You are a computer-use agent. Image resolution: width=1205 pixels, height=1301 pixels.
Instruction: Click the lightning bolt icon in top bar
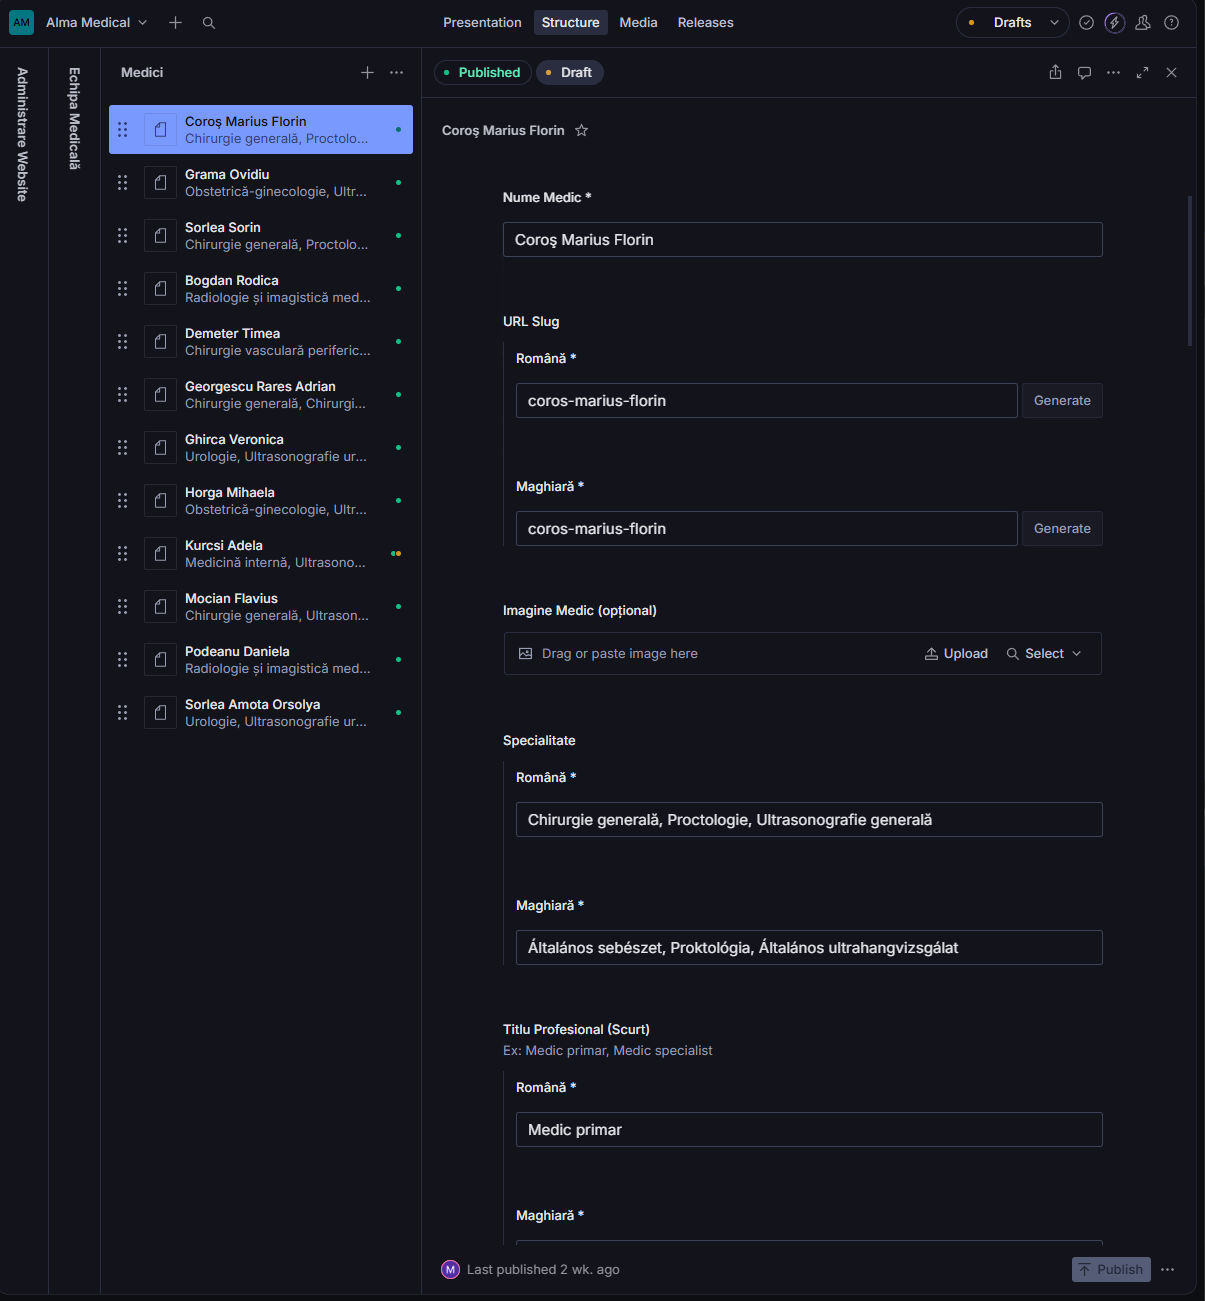click(x=1114, y=22)
